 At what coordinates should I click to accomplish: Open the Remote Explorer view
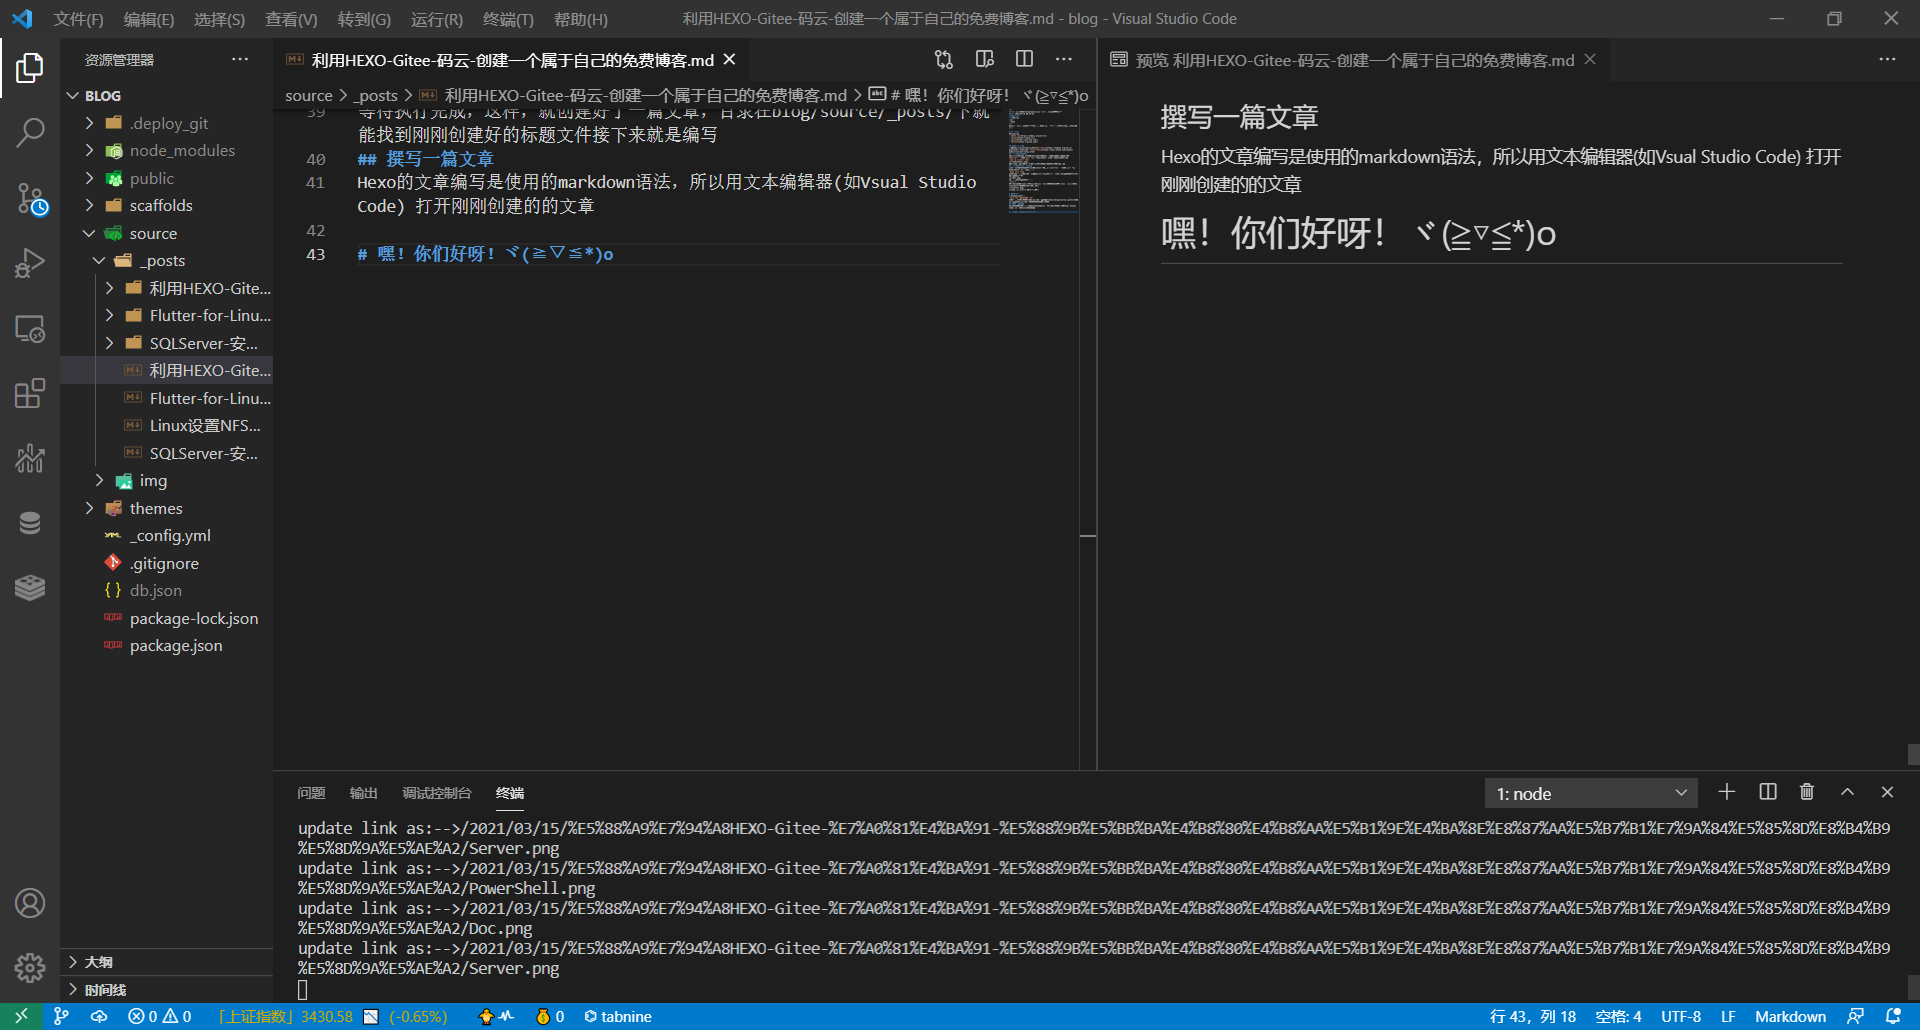(30, 329)
